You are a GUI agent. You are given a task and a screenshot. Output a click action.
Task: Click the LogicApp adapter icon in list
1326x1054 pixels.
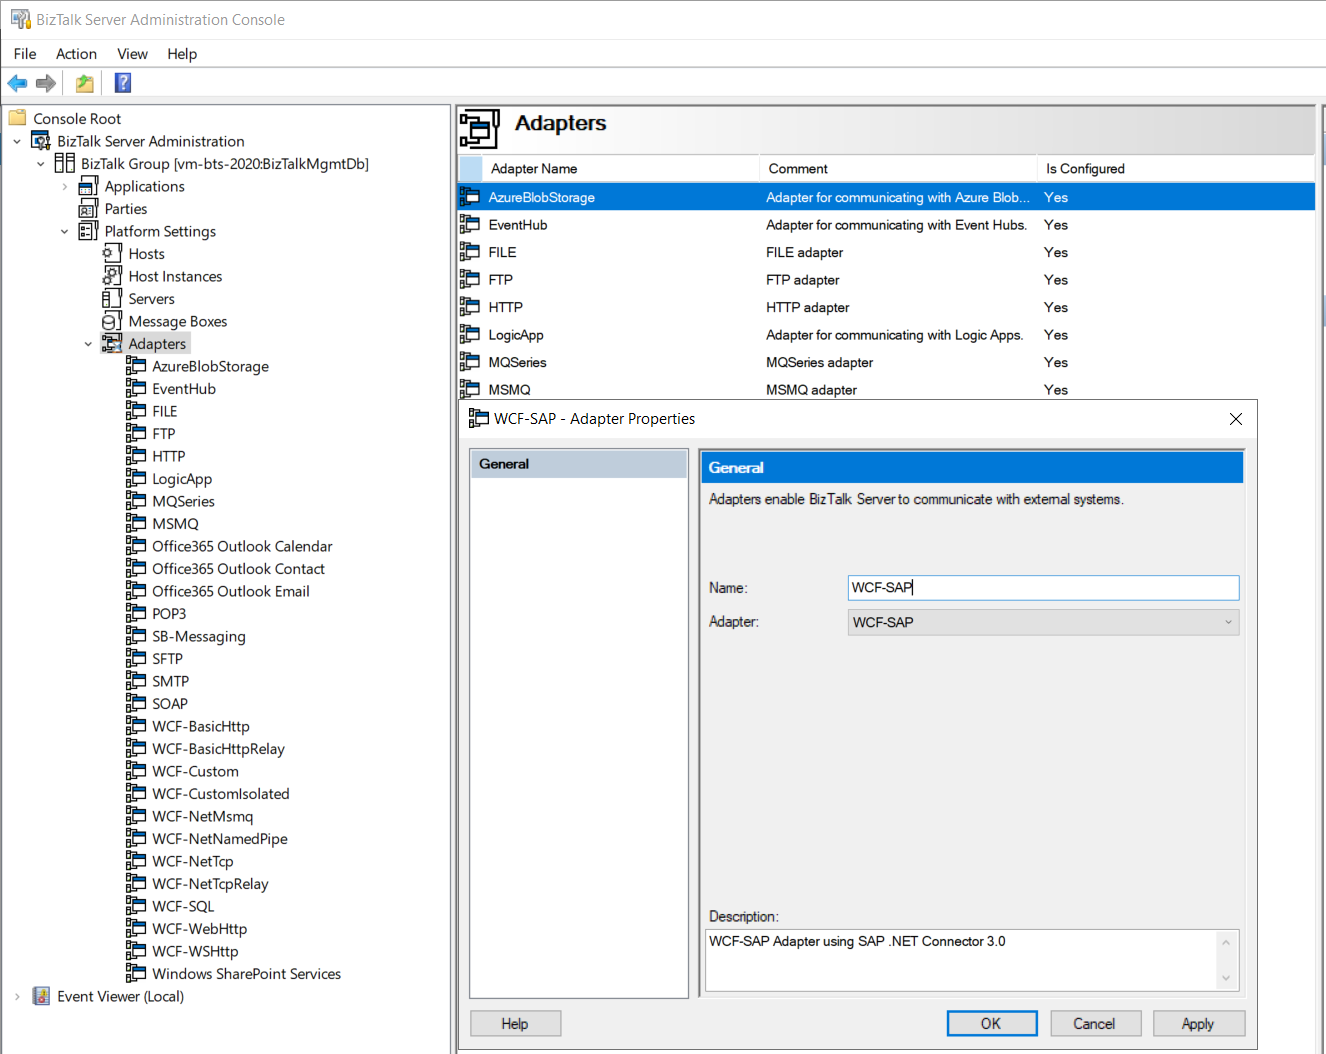[470, 334]
